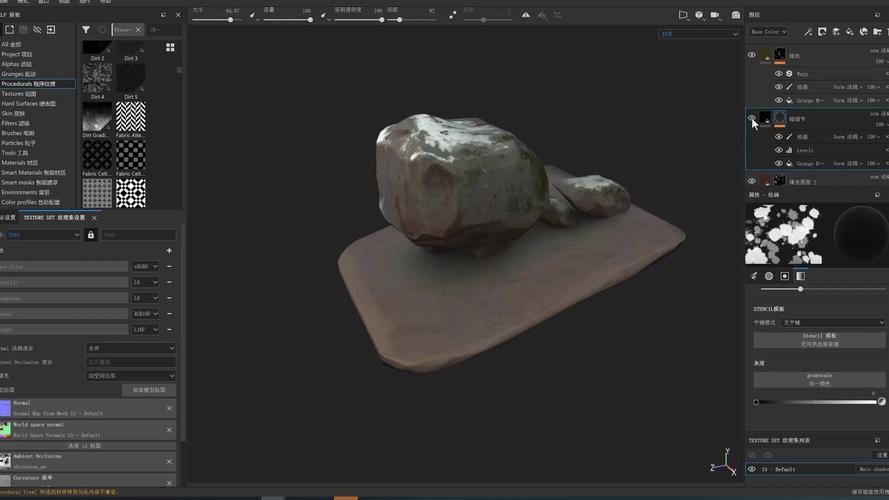Open the texture size dropdown
Screen dimensions: 889x500
tap(43, 235)
